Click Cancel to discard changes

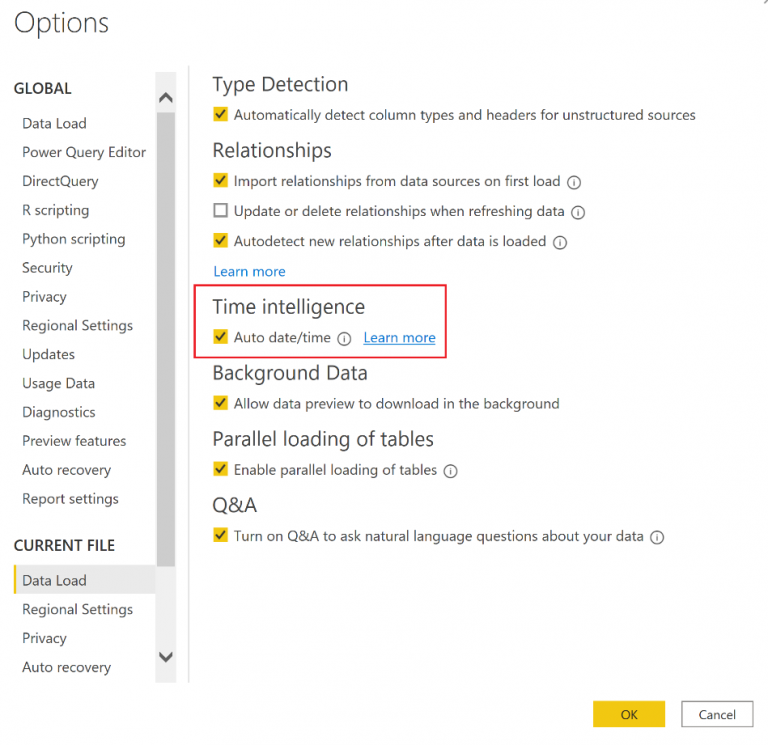[x=717, y=714]
